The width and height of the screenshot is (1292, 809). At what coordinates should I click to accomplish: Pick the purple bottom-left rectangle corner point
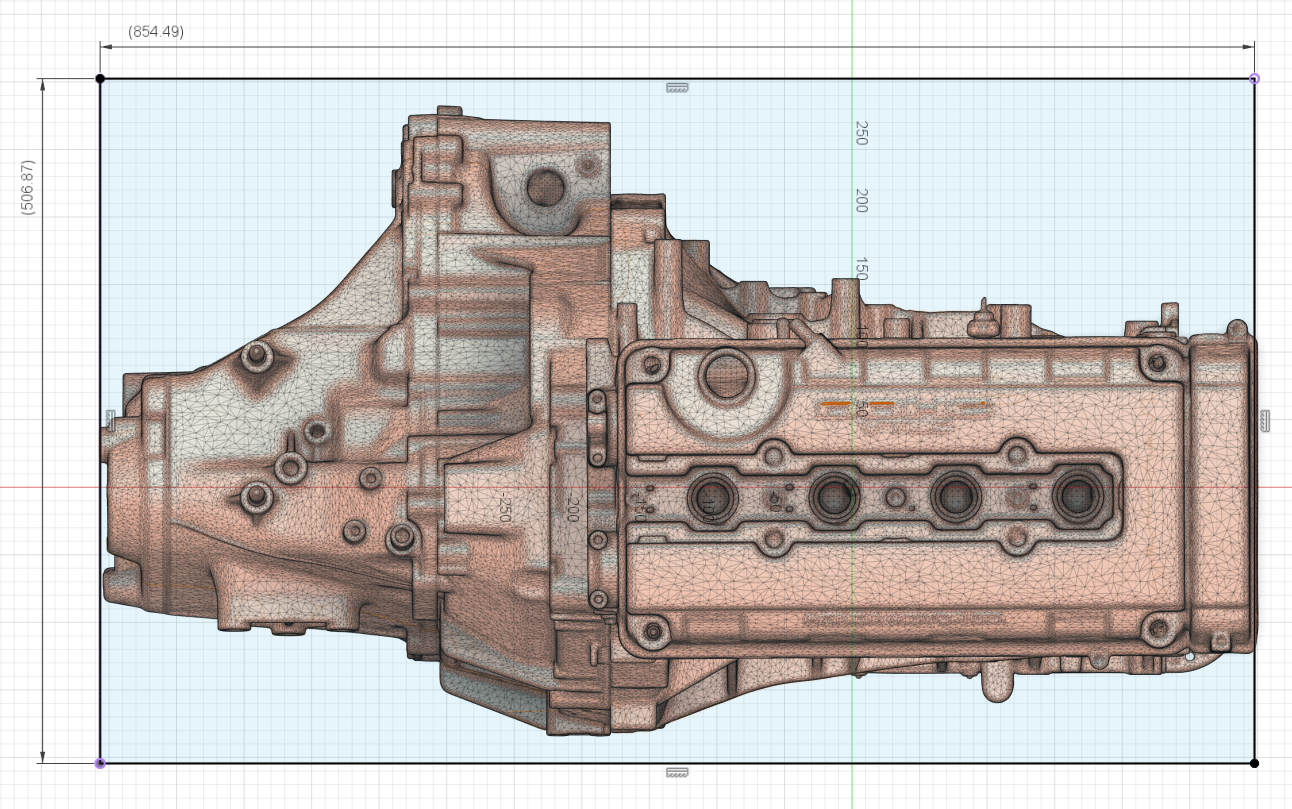(x=100, y=763)
